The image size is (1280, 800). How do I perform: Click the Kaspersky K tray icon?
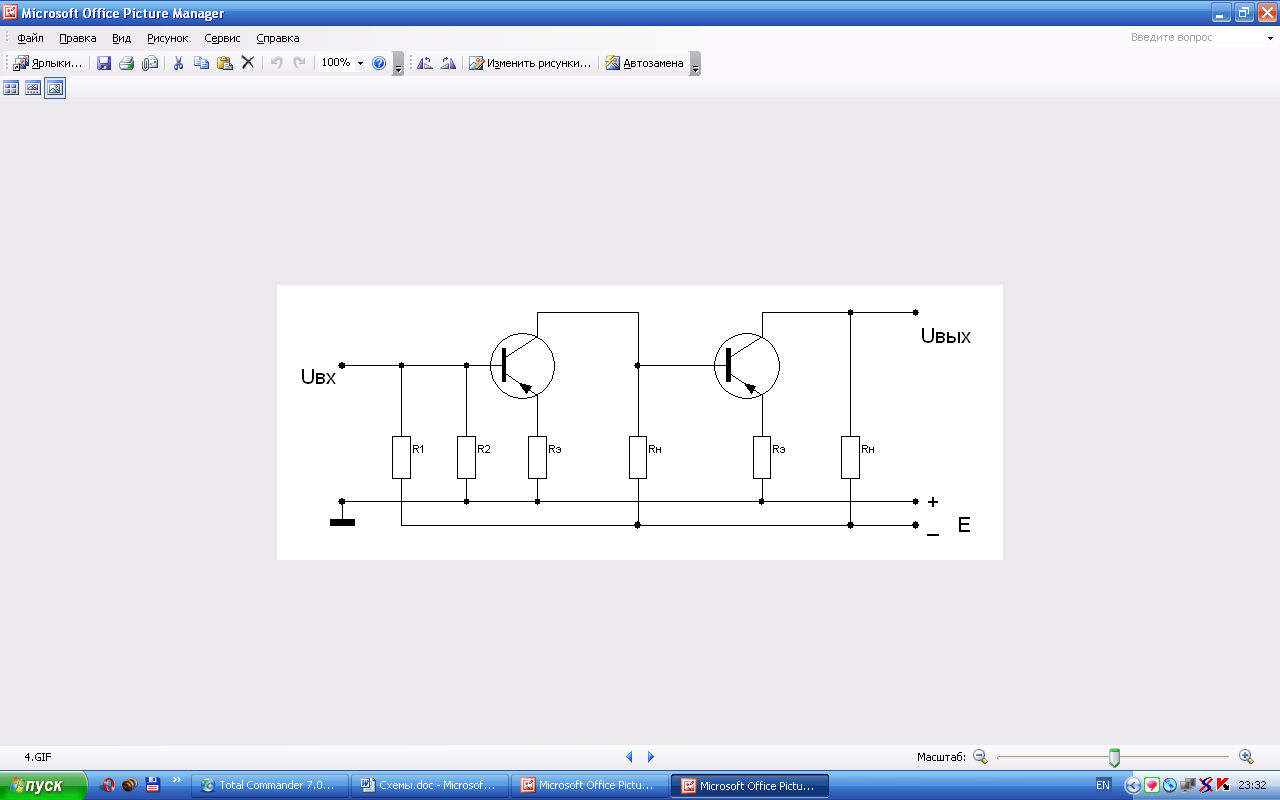(x=1223, y=785)
